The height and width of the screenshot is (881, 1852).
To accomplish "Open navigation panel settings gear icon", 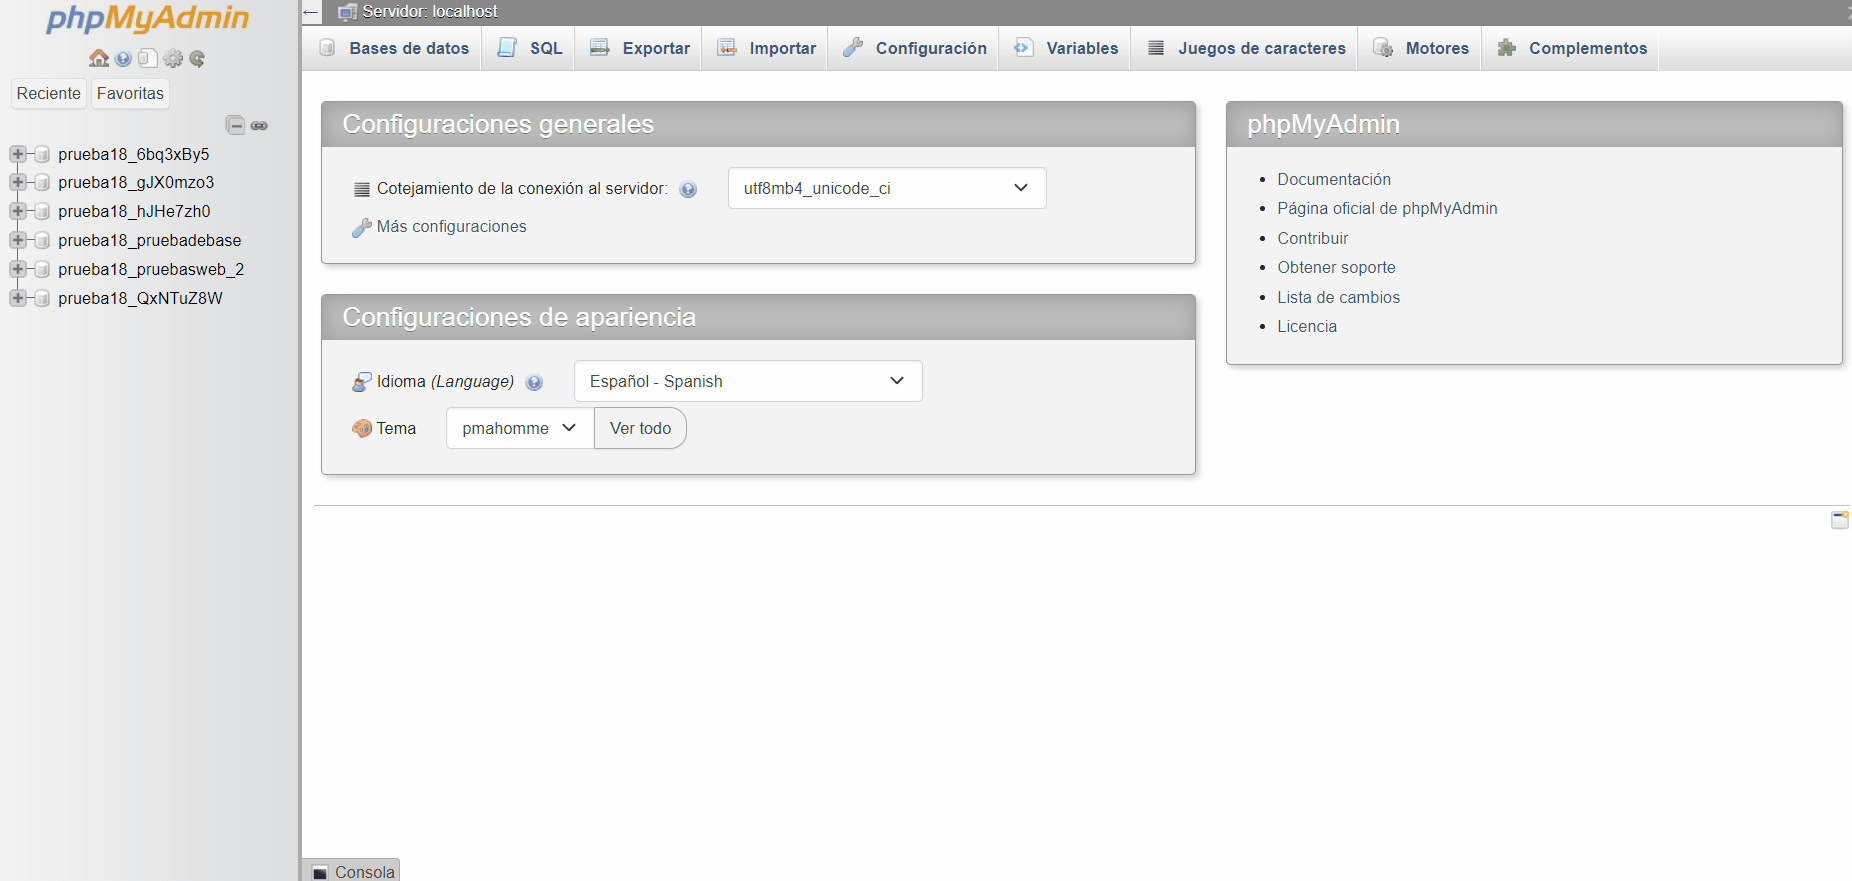I will (173, 59).
